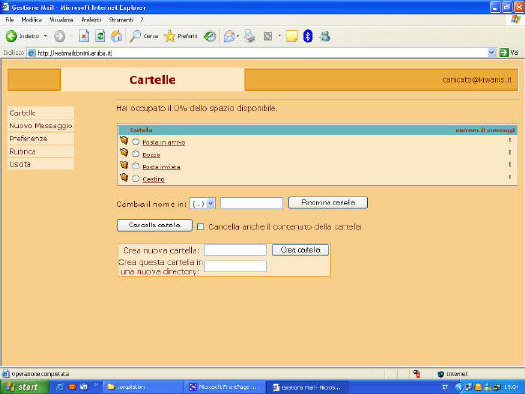
Task: Enable Cancella anche il contenuto della cartella
Action: pyautogui.click(x=201, y=227)
